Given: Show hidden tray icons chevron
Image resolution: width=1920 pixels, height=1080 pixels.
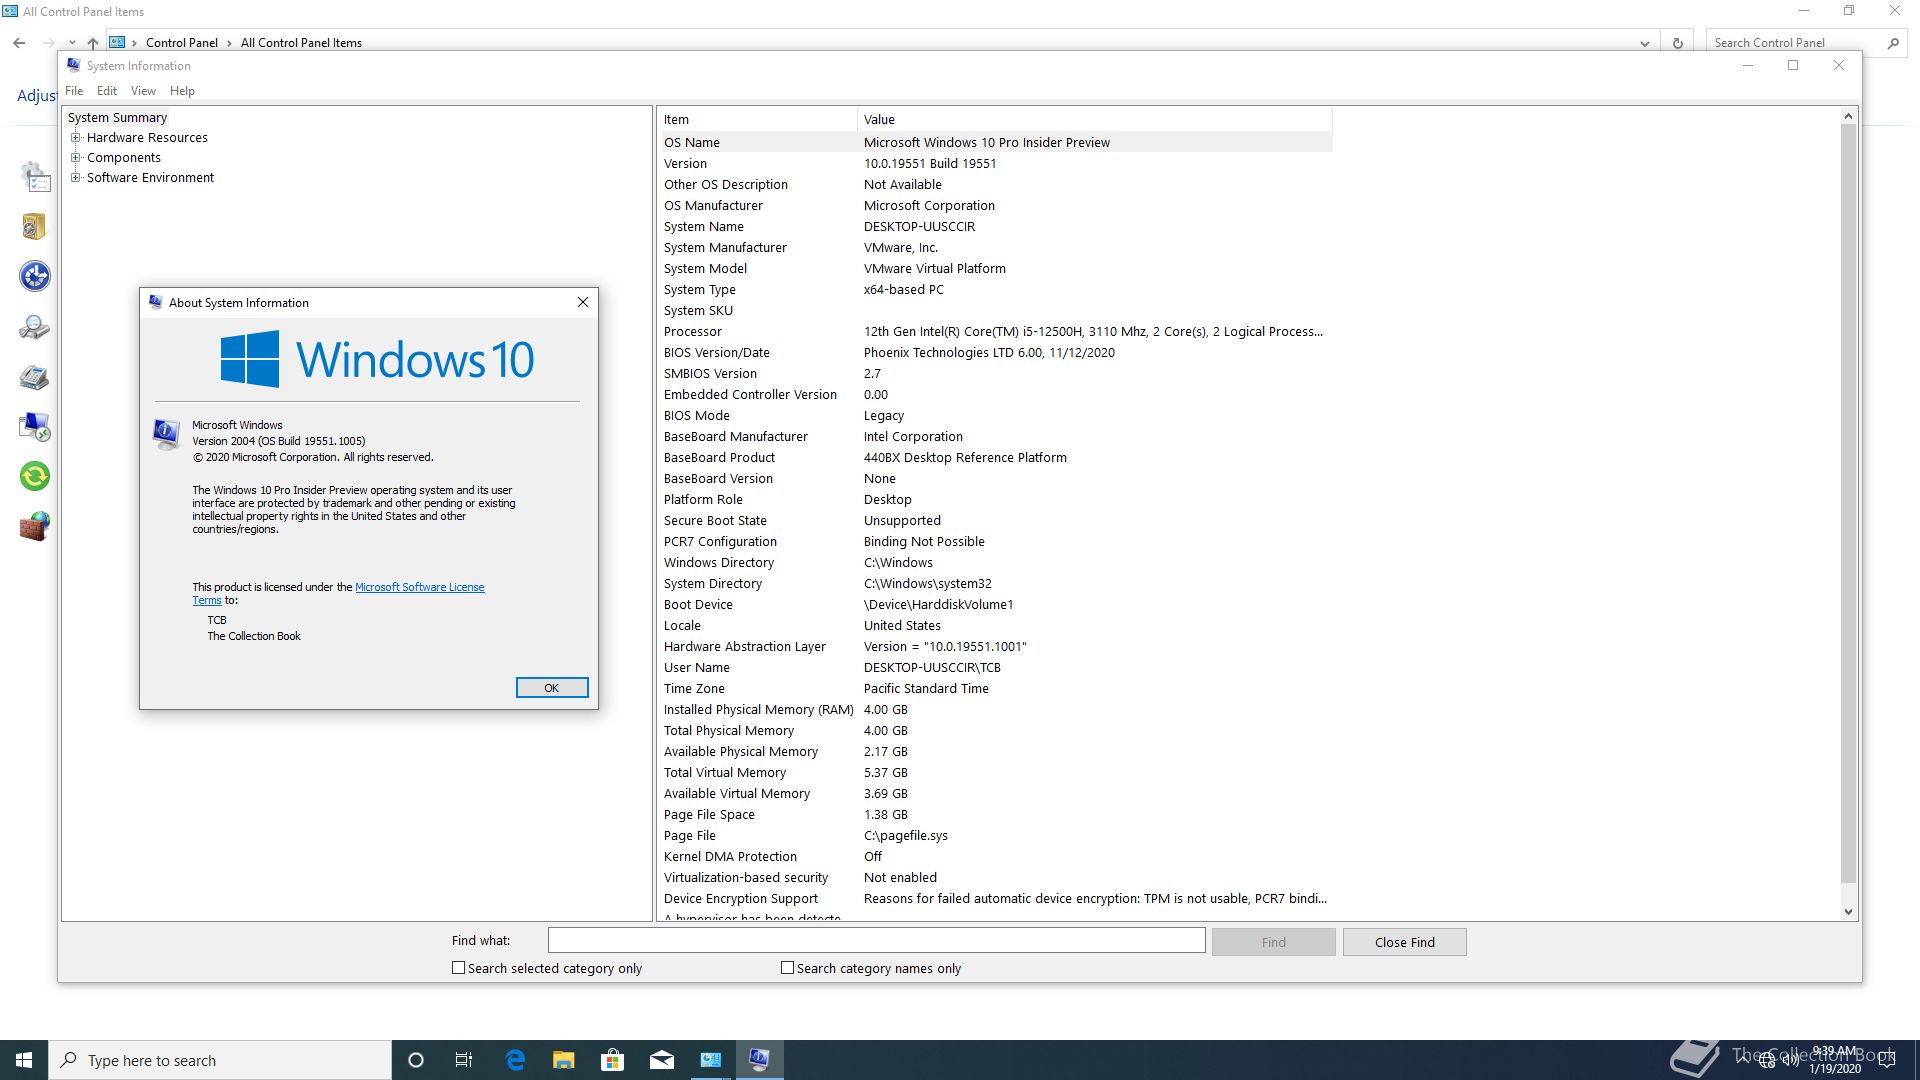Looking at the screenshot, I should [1743, 1061].
